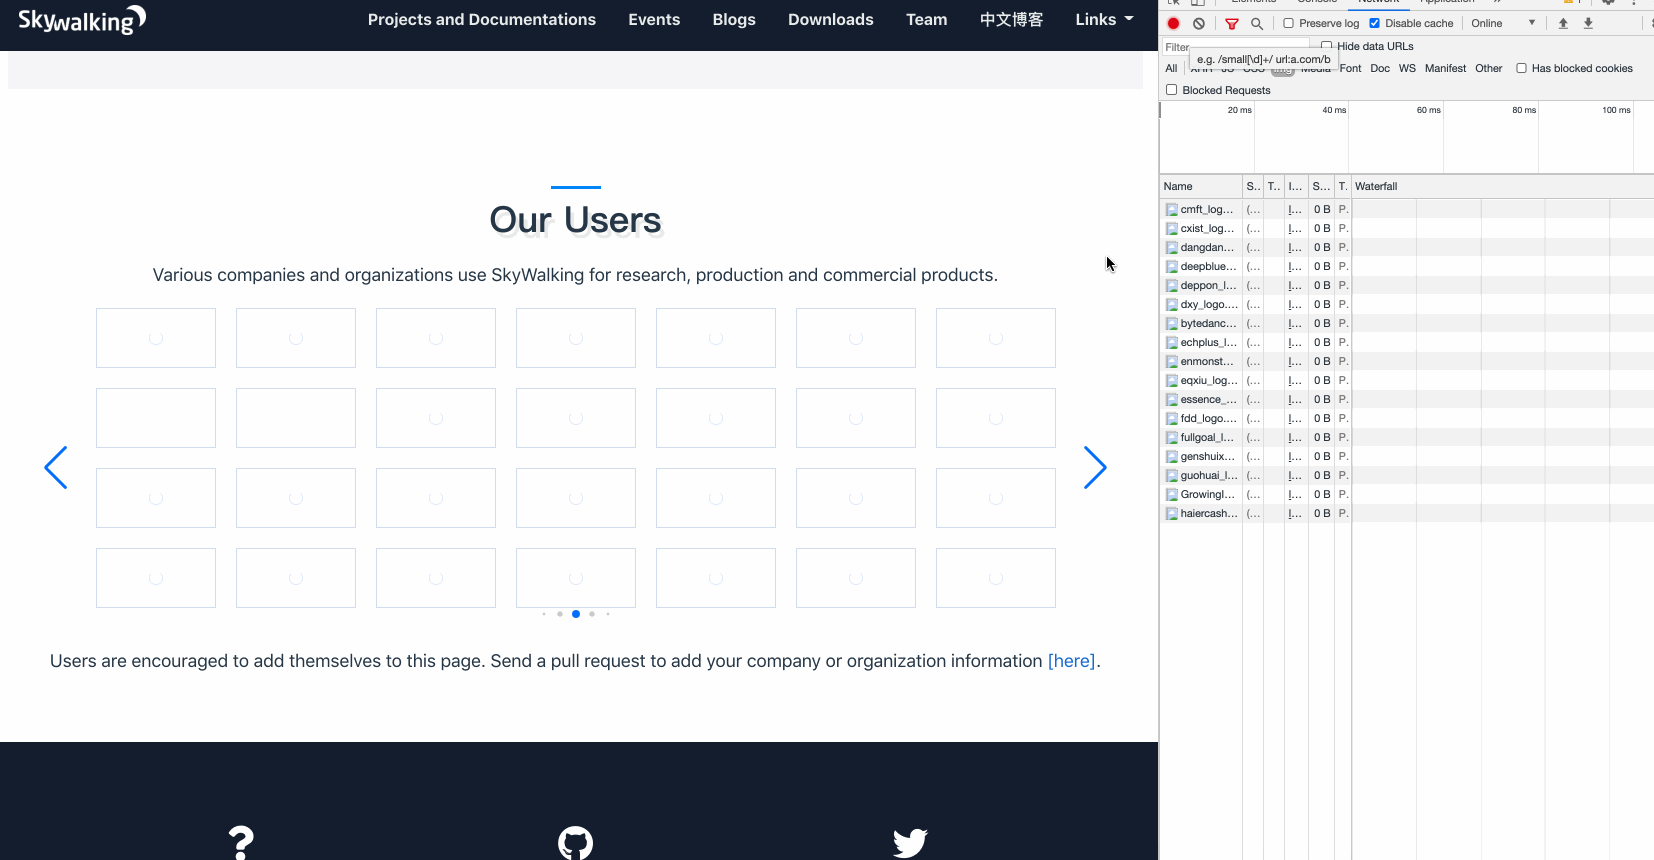Click the SkyWalking logo
This screenshot has width=1654, height=860.
point(82,20)
